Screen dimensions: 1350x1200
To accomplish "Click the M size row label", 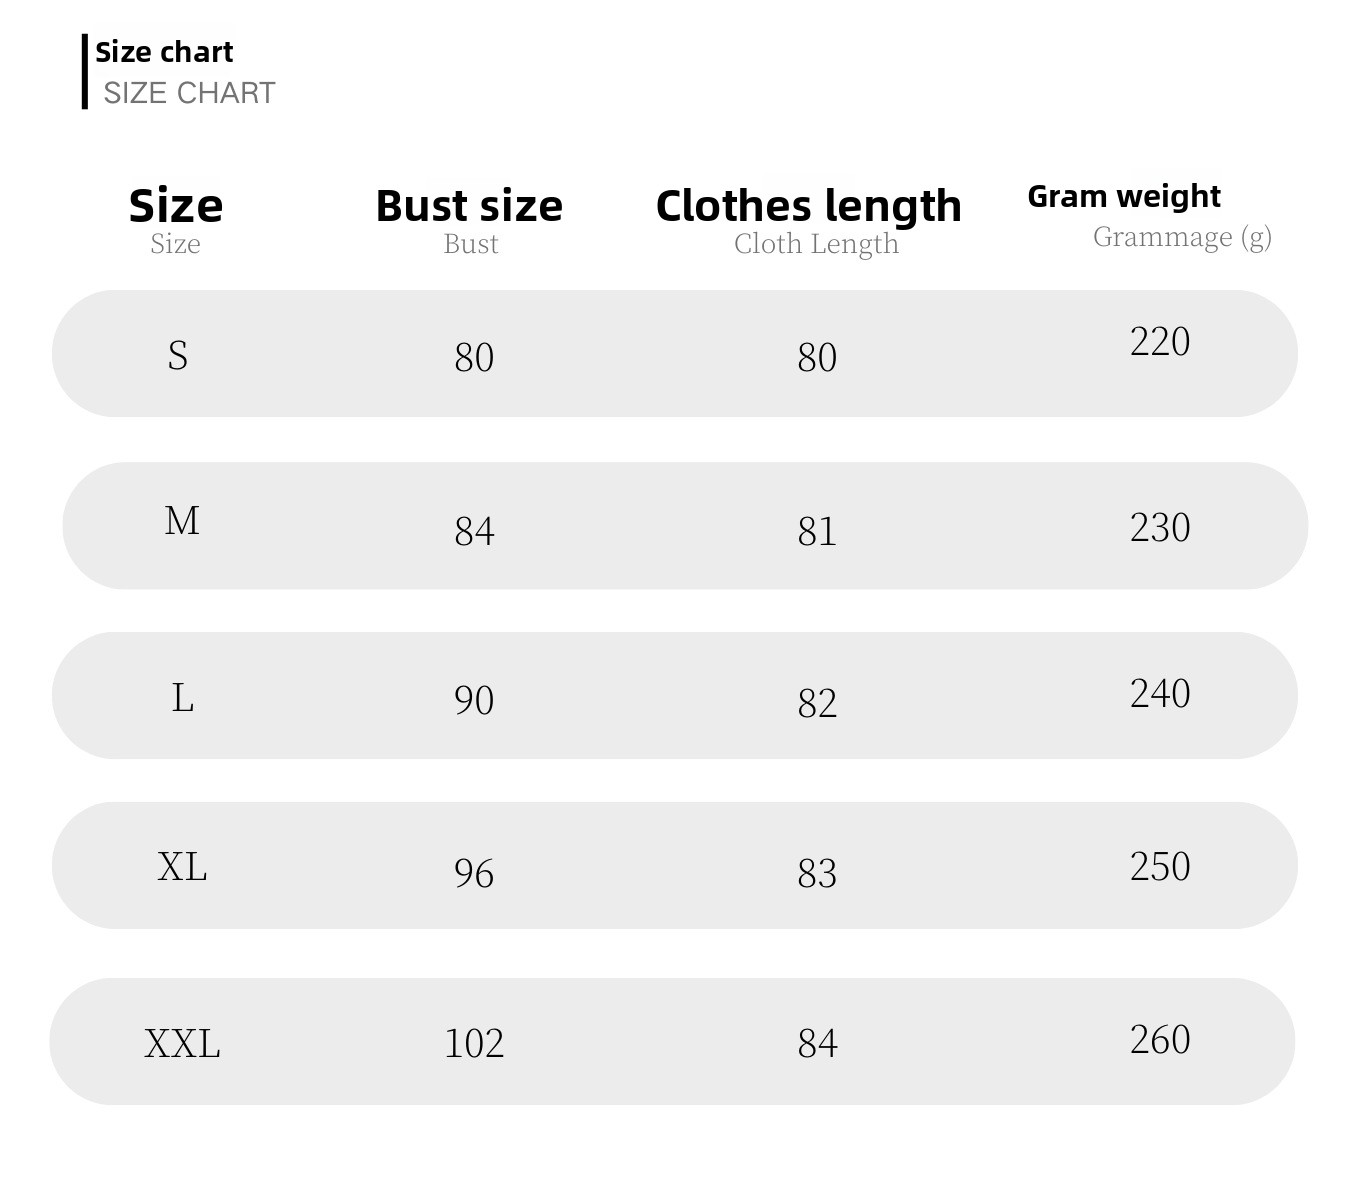I will point(182,521).
